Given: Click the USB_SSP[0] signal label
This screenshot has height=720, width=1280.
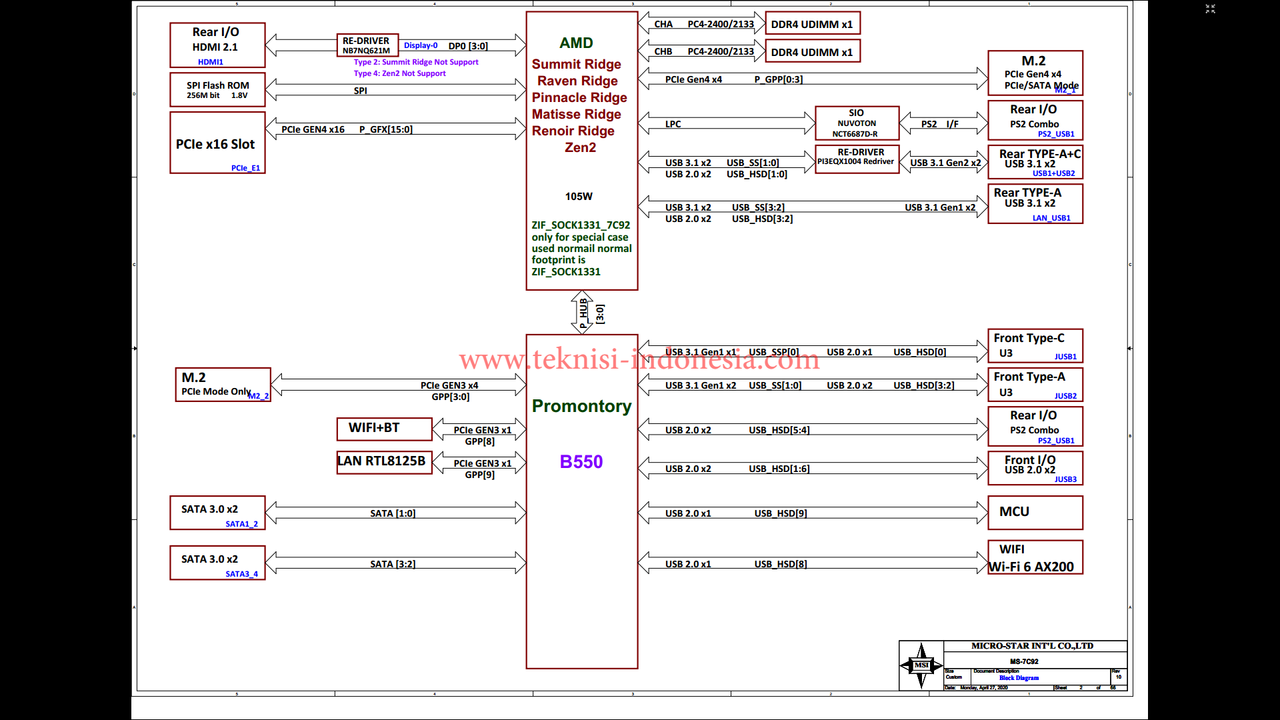Looking at the screenshot, I should (x=774, y=352).
